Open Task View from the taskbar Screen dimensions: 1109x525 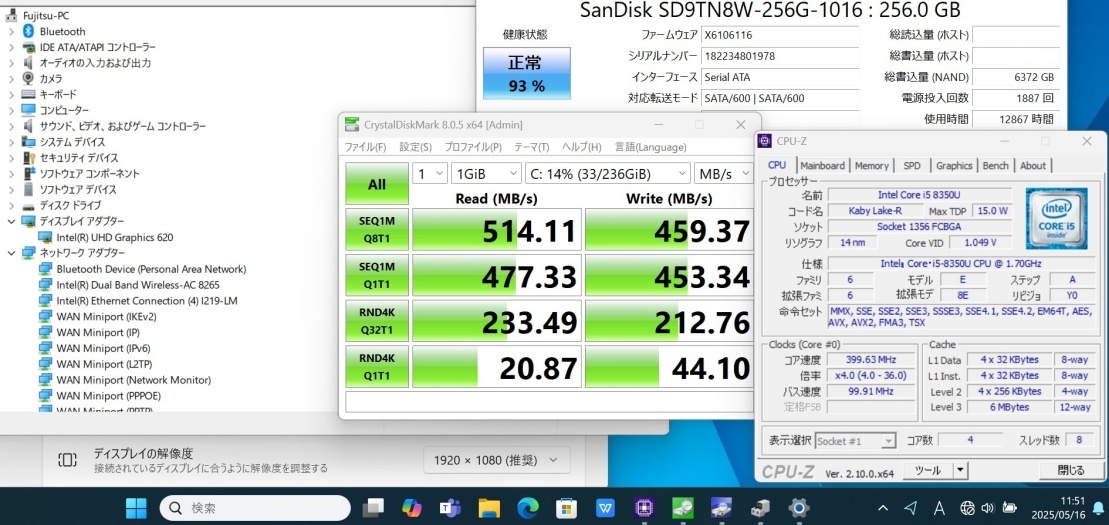click(373, 507)
